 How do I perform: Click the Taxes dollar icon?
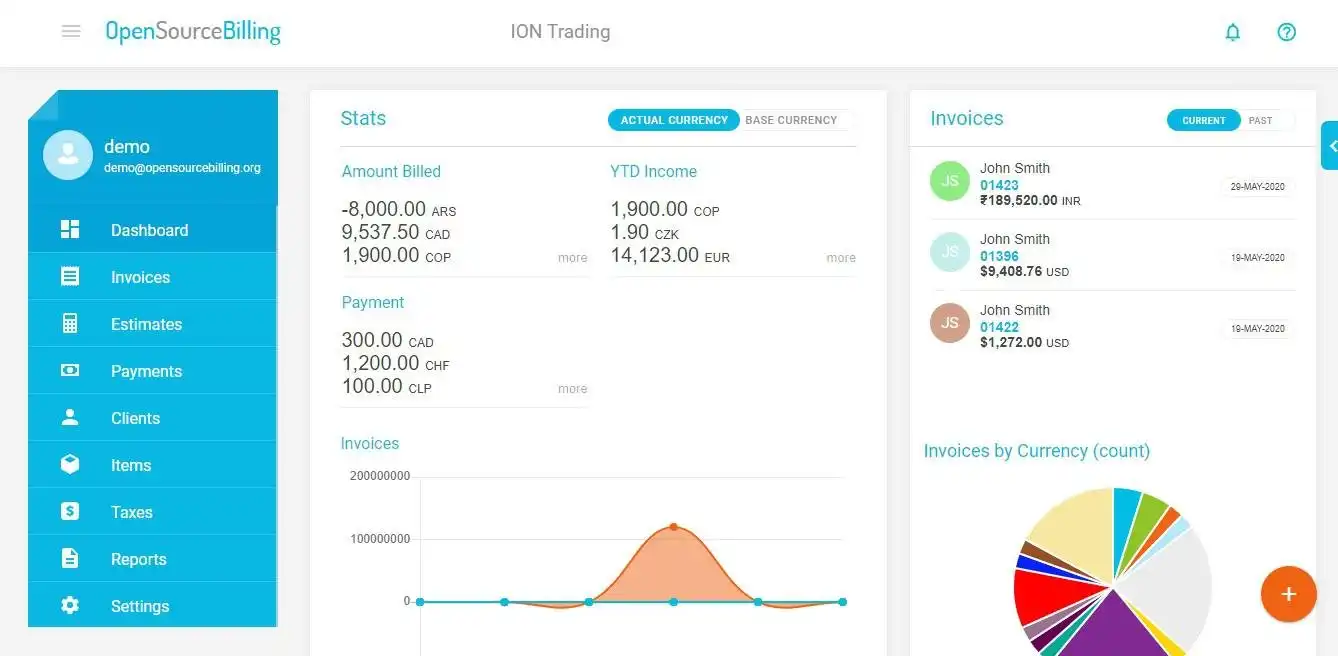coord(70,512)
